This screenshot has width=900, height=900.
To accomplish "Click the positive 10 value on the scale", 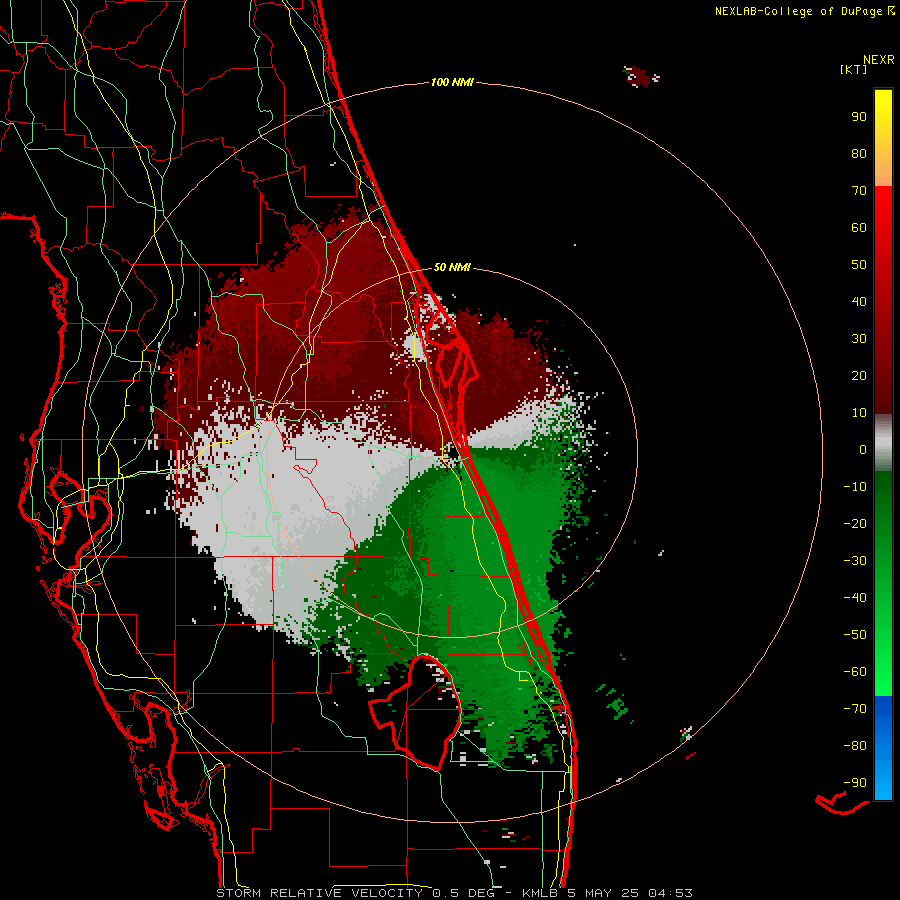I will point(859,413).
